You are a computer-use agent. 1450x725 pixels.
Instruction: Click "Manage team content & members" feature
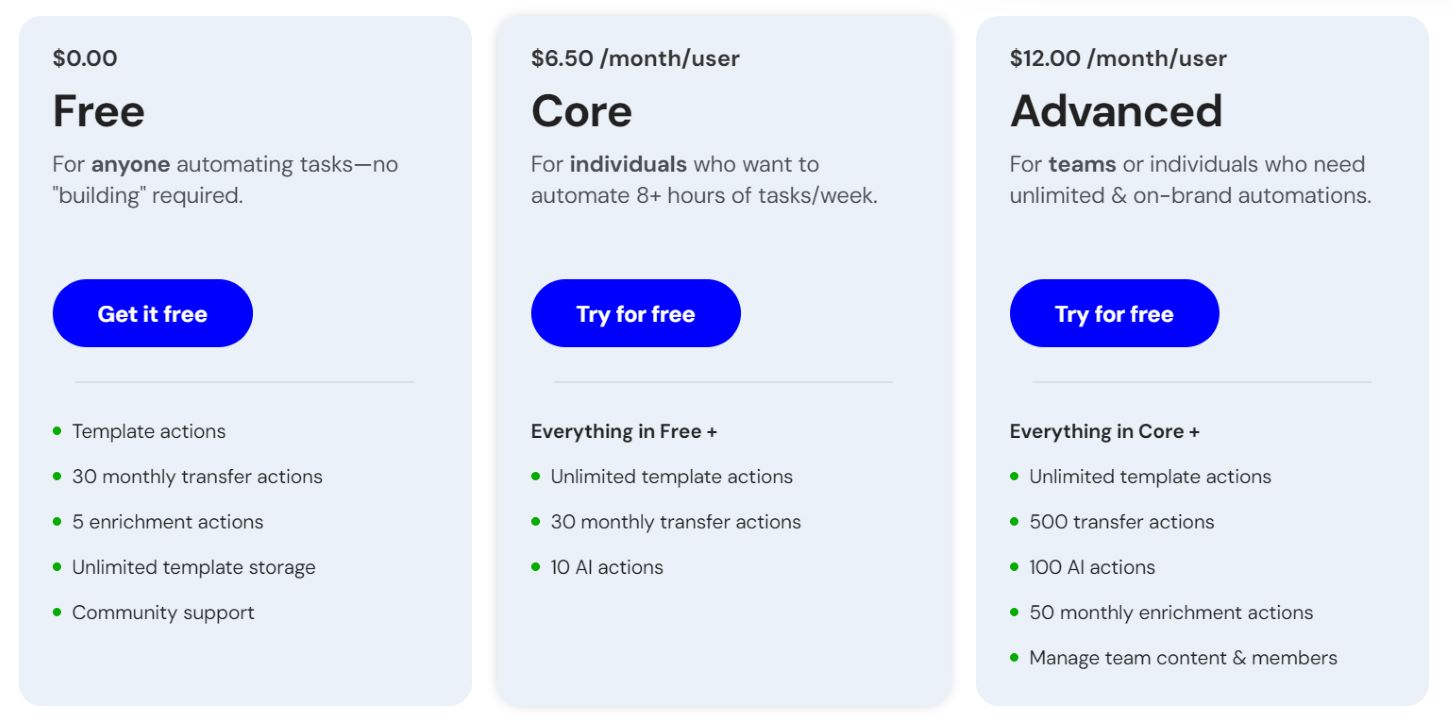1183,657
